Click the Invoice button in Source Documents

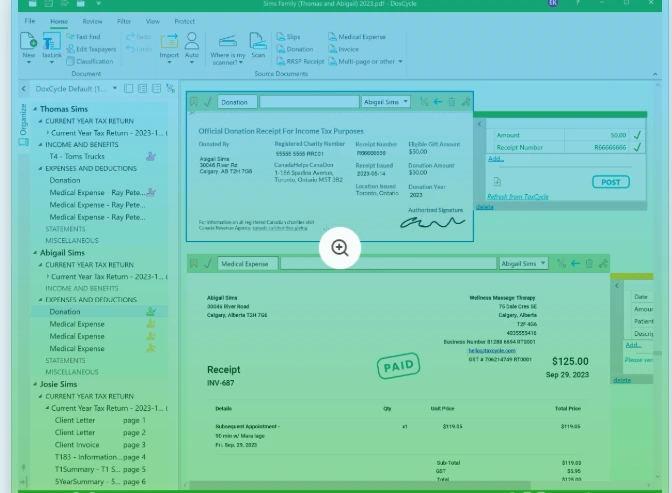tap(343, 49)
